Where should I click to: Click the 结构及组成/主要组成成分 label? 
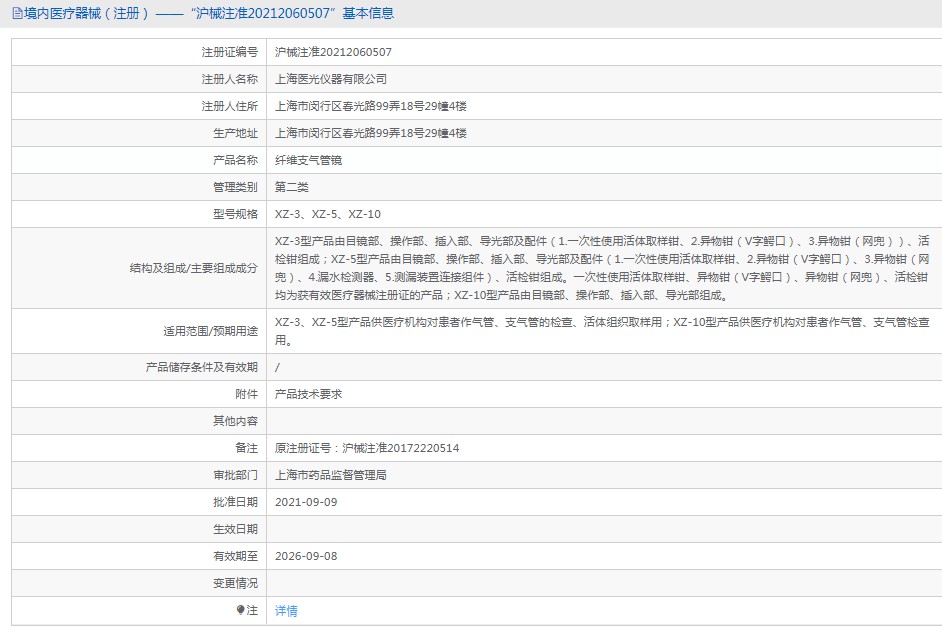click(x=193, y=268)
